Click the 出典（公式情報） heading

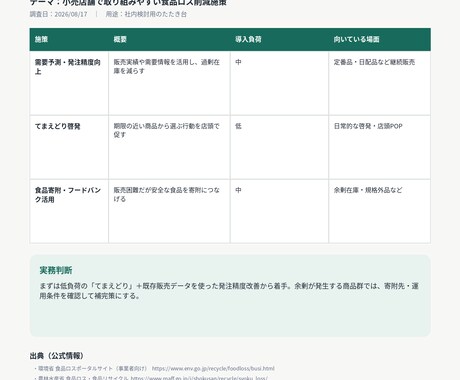(57, 356)
